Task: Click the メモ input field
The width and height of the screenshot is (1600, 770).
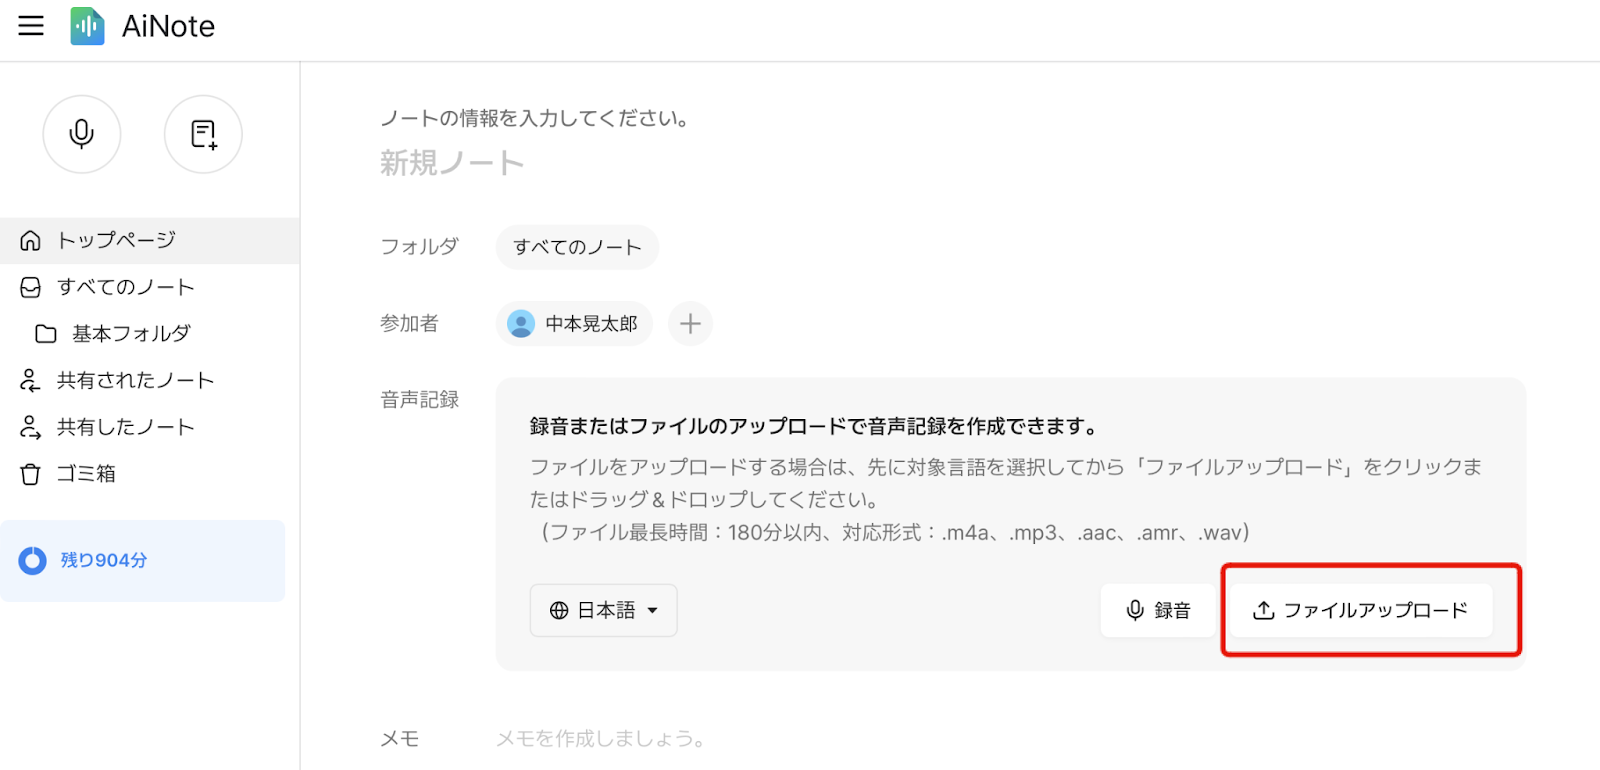Action: coord(1010,739)
